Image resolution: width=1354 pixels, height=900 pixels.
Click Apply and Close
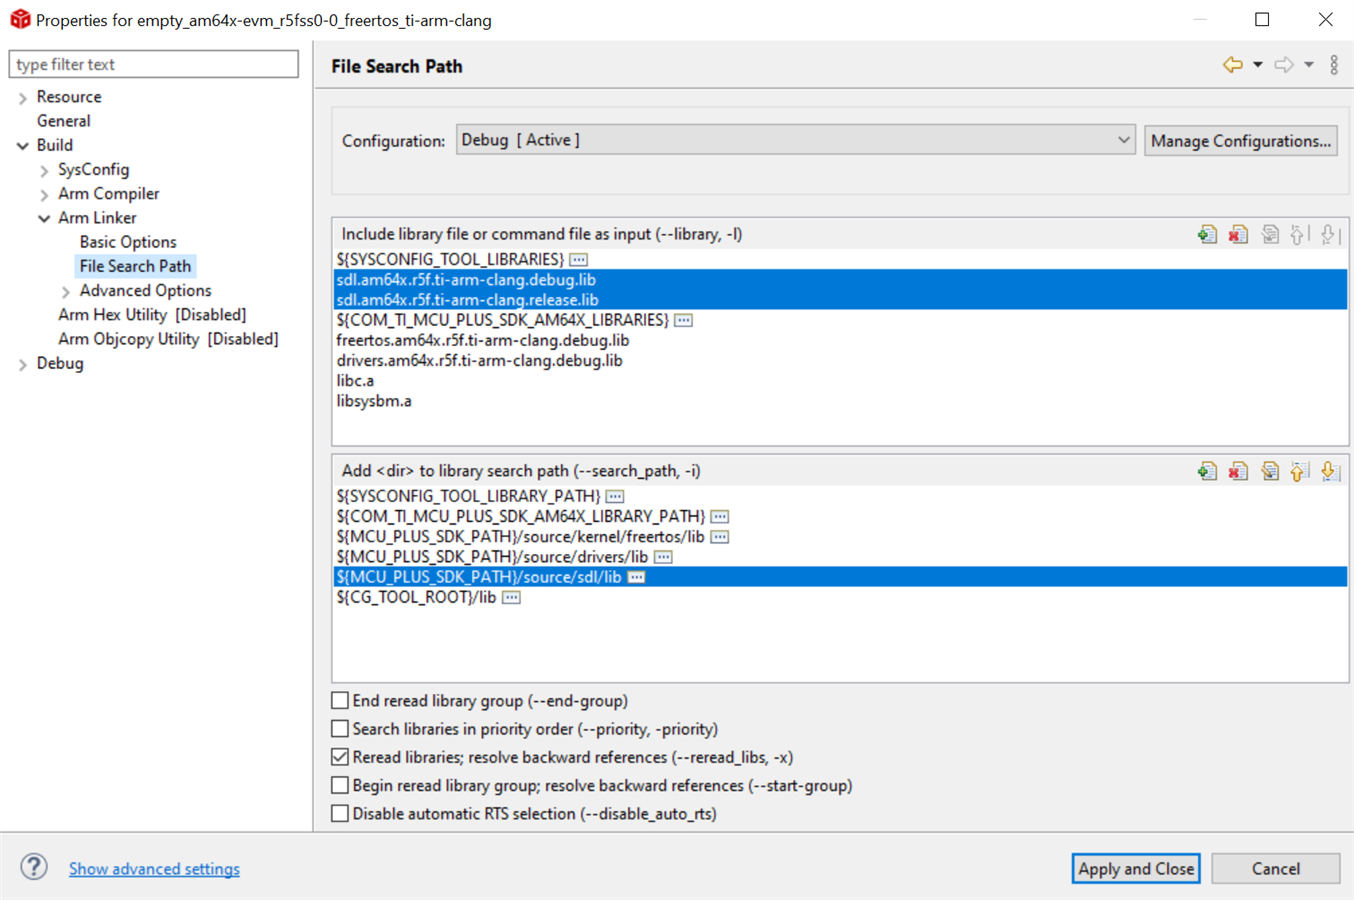tap(1136, 868)
